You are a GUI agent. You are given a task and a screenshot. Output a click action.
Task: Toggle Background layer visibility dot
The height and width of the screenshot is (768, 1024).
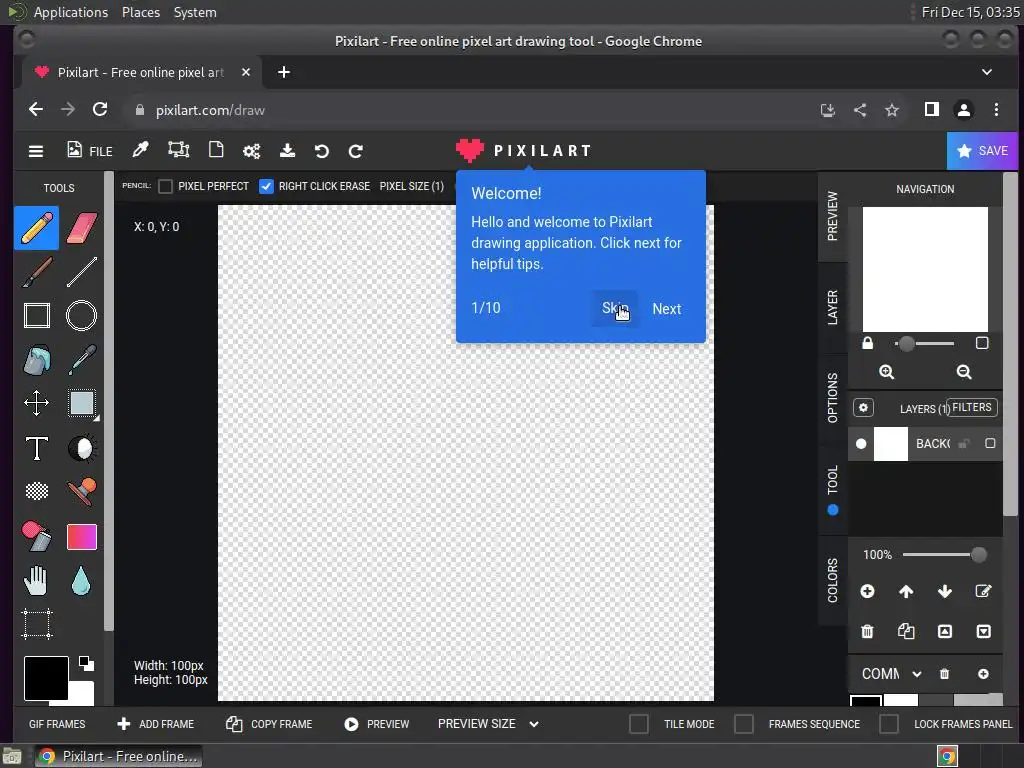pyautogui.click(x=861, y=443)
